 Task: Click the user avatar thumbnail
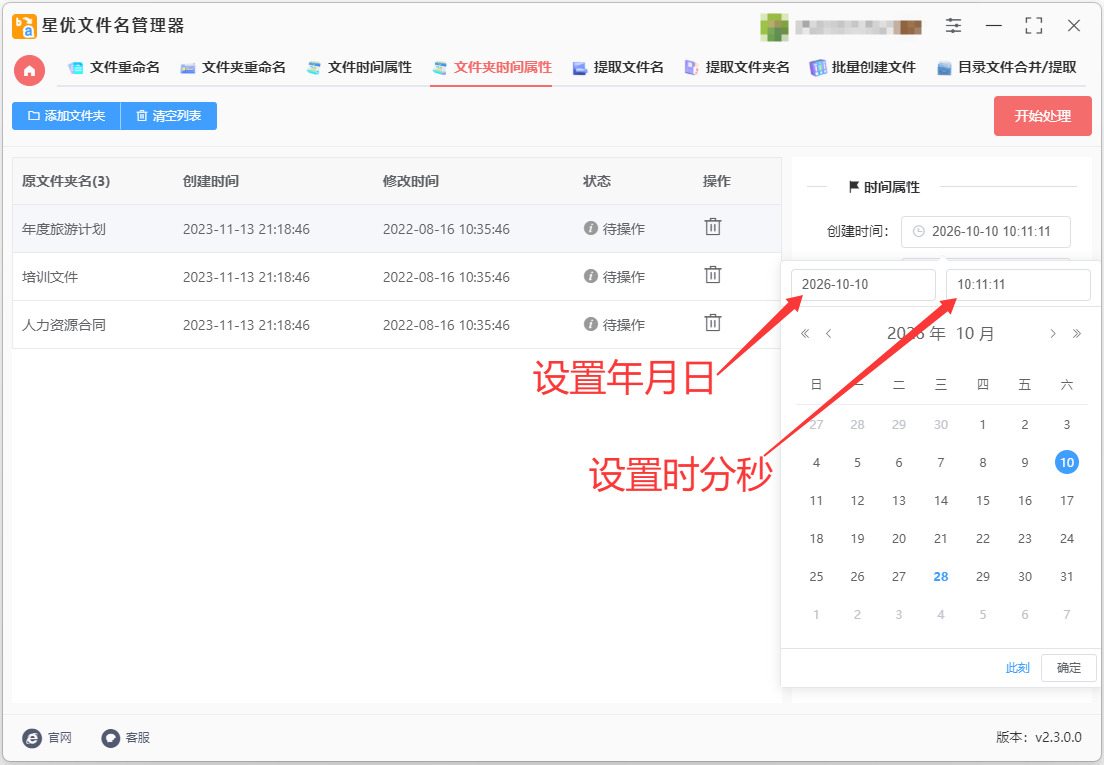774,27
